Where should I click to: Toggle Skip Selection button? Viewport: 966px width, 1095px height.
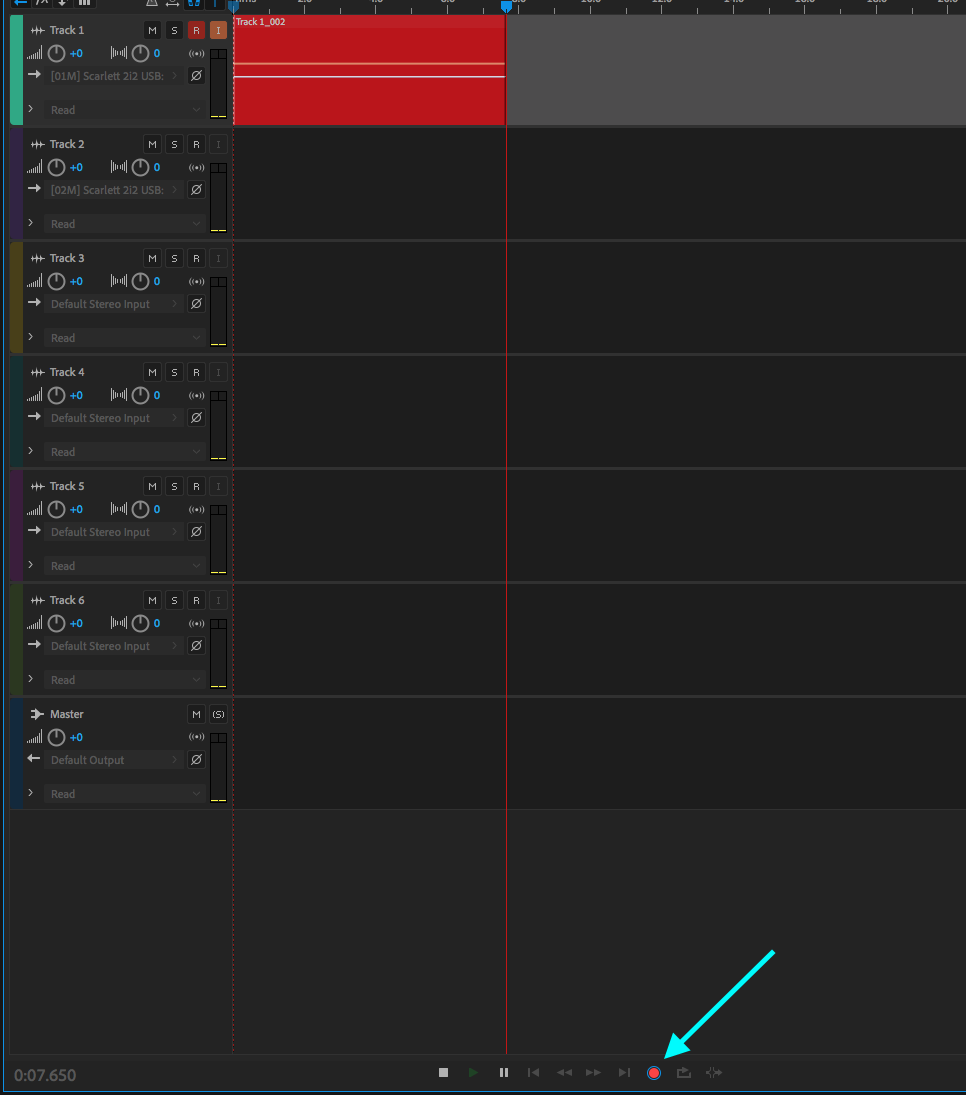point(714,1073)
